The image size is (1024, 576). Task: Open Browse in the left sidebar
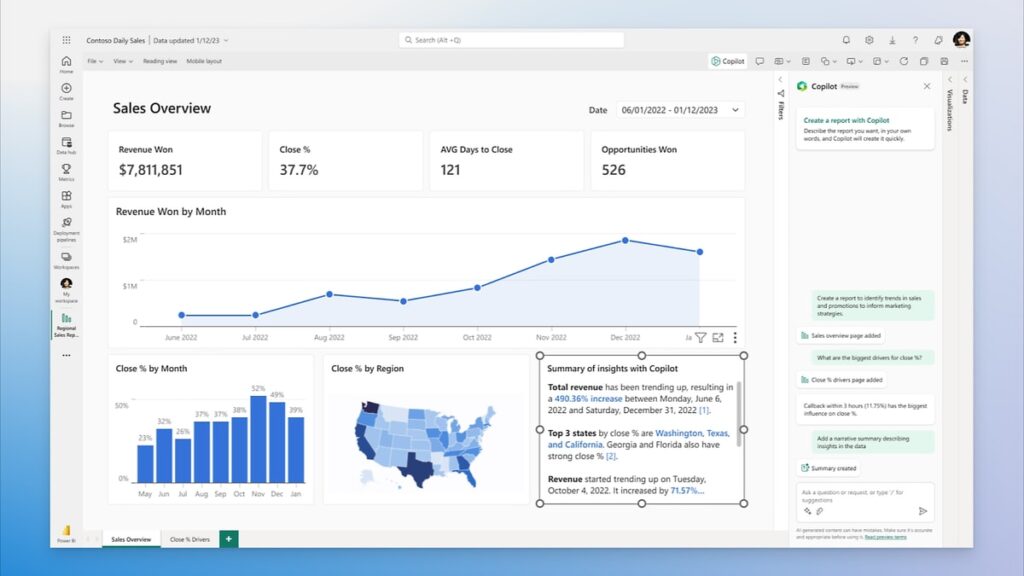coord(66,118)
